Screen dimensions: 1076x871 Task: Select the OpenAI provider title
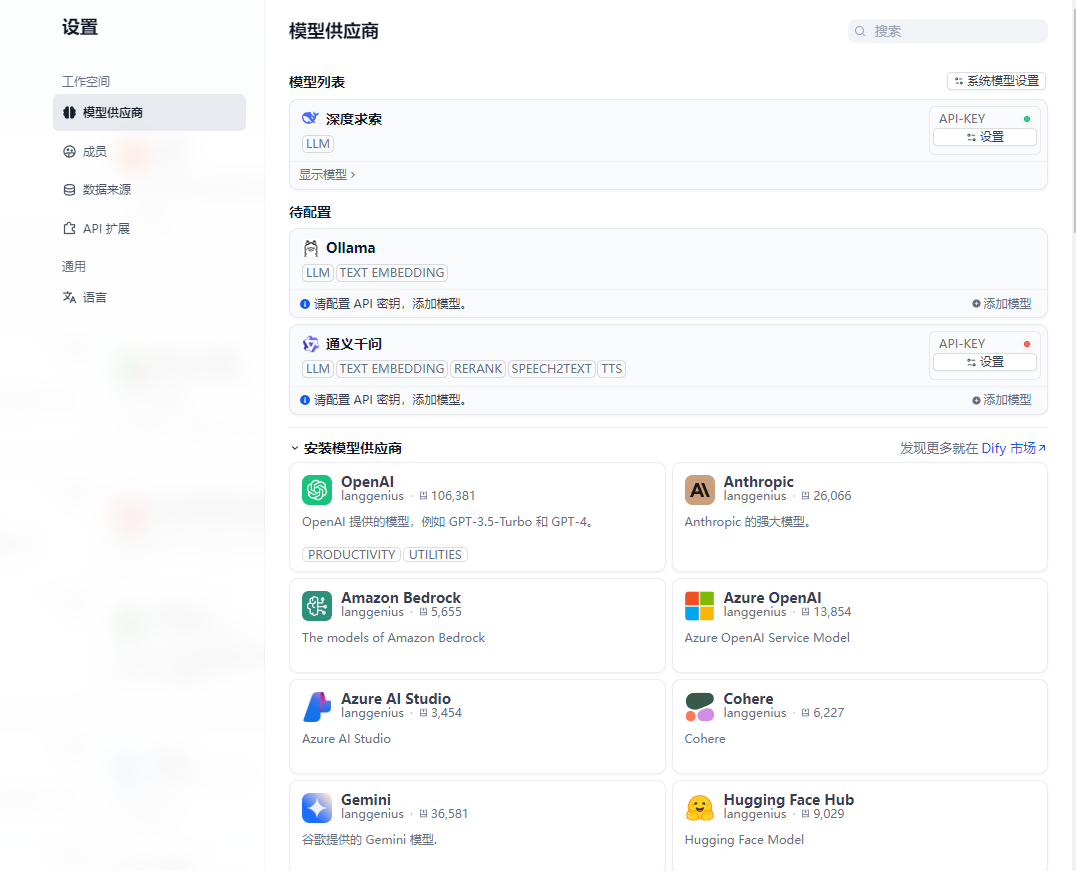367,482
